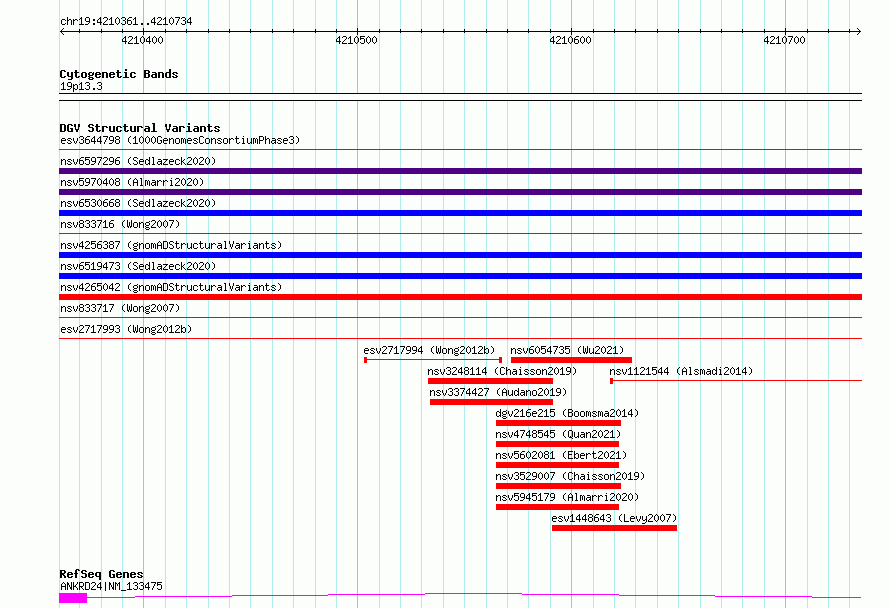Open dgv216e215 (Boomsma2014) variant label
This screenshot has height=608, width=890.
point(567,413)
